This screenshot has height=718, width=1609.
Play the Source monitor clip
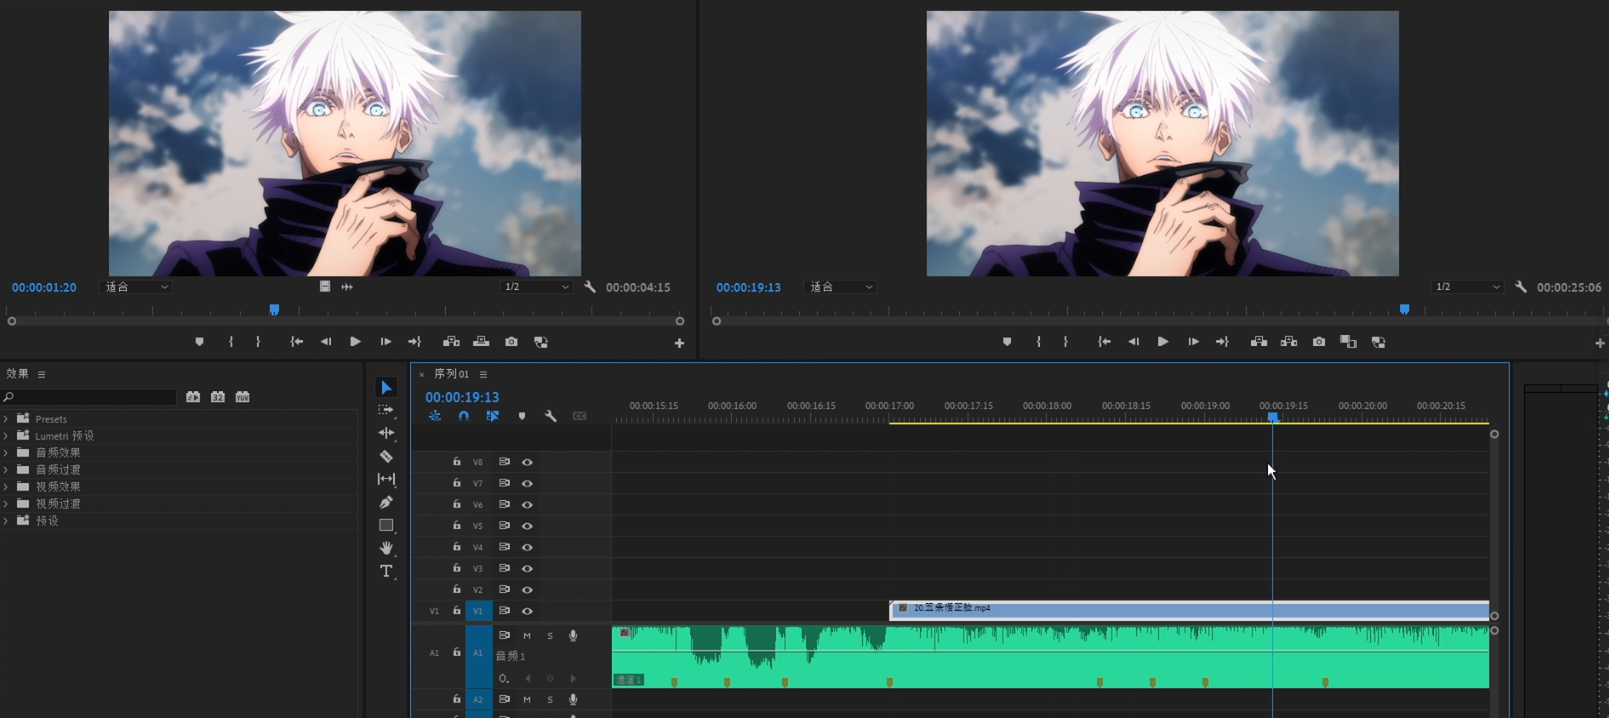pos(355,342)
